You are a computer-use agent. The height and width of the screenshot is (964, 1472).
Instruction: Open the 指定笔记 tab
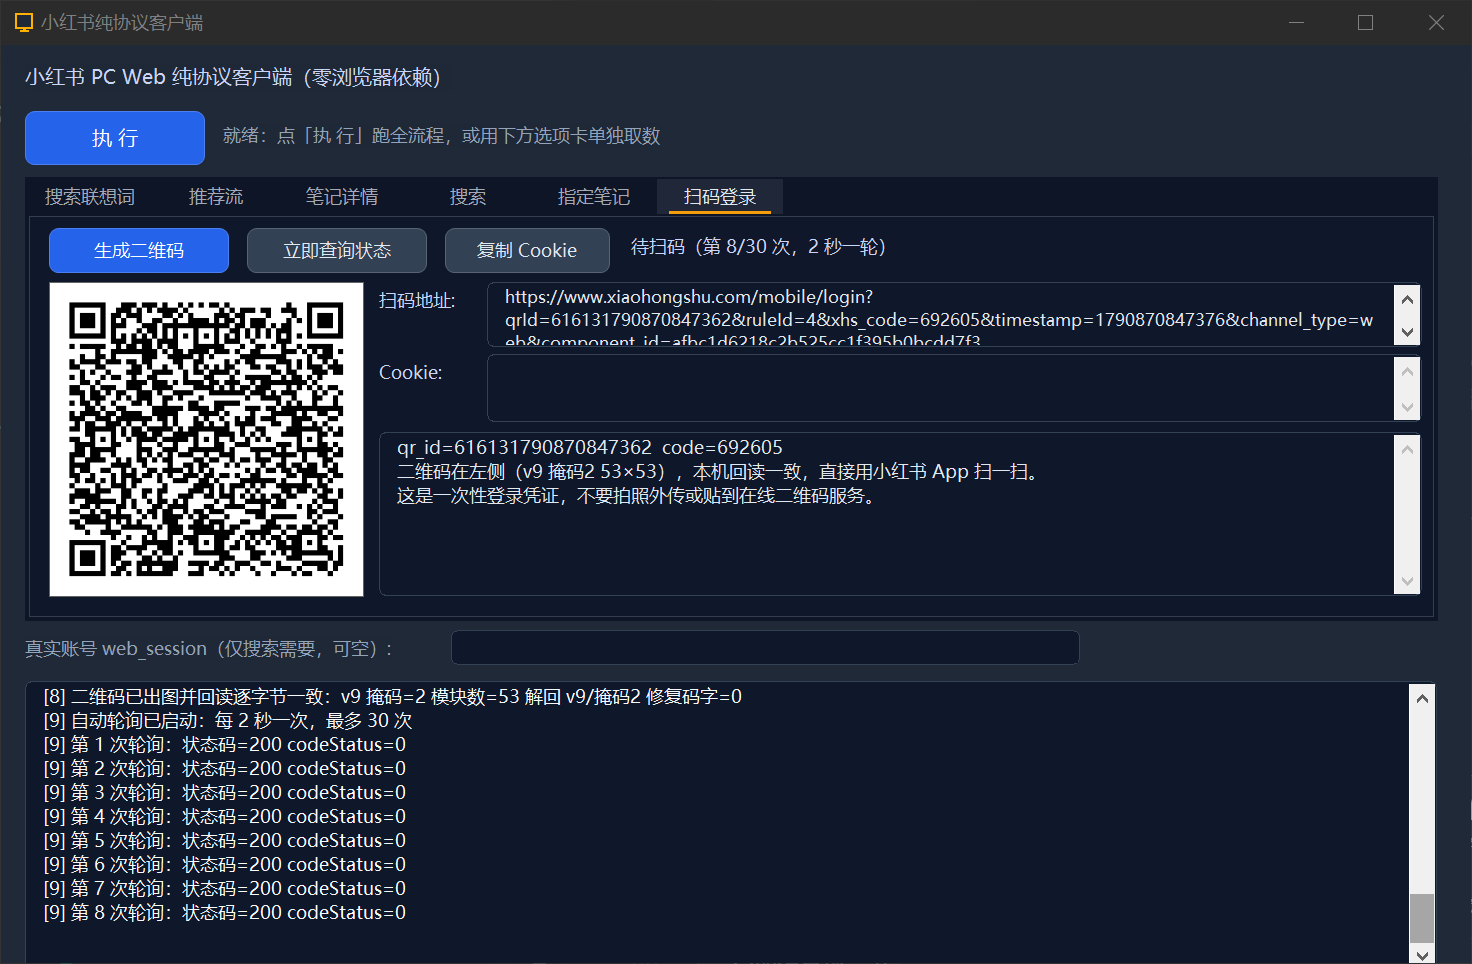[x=594, y=197]
